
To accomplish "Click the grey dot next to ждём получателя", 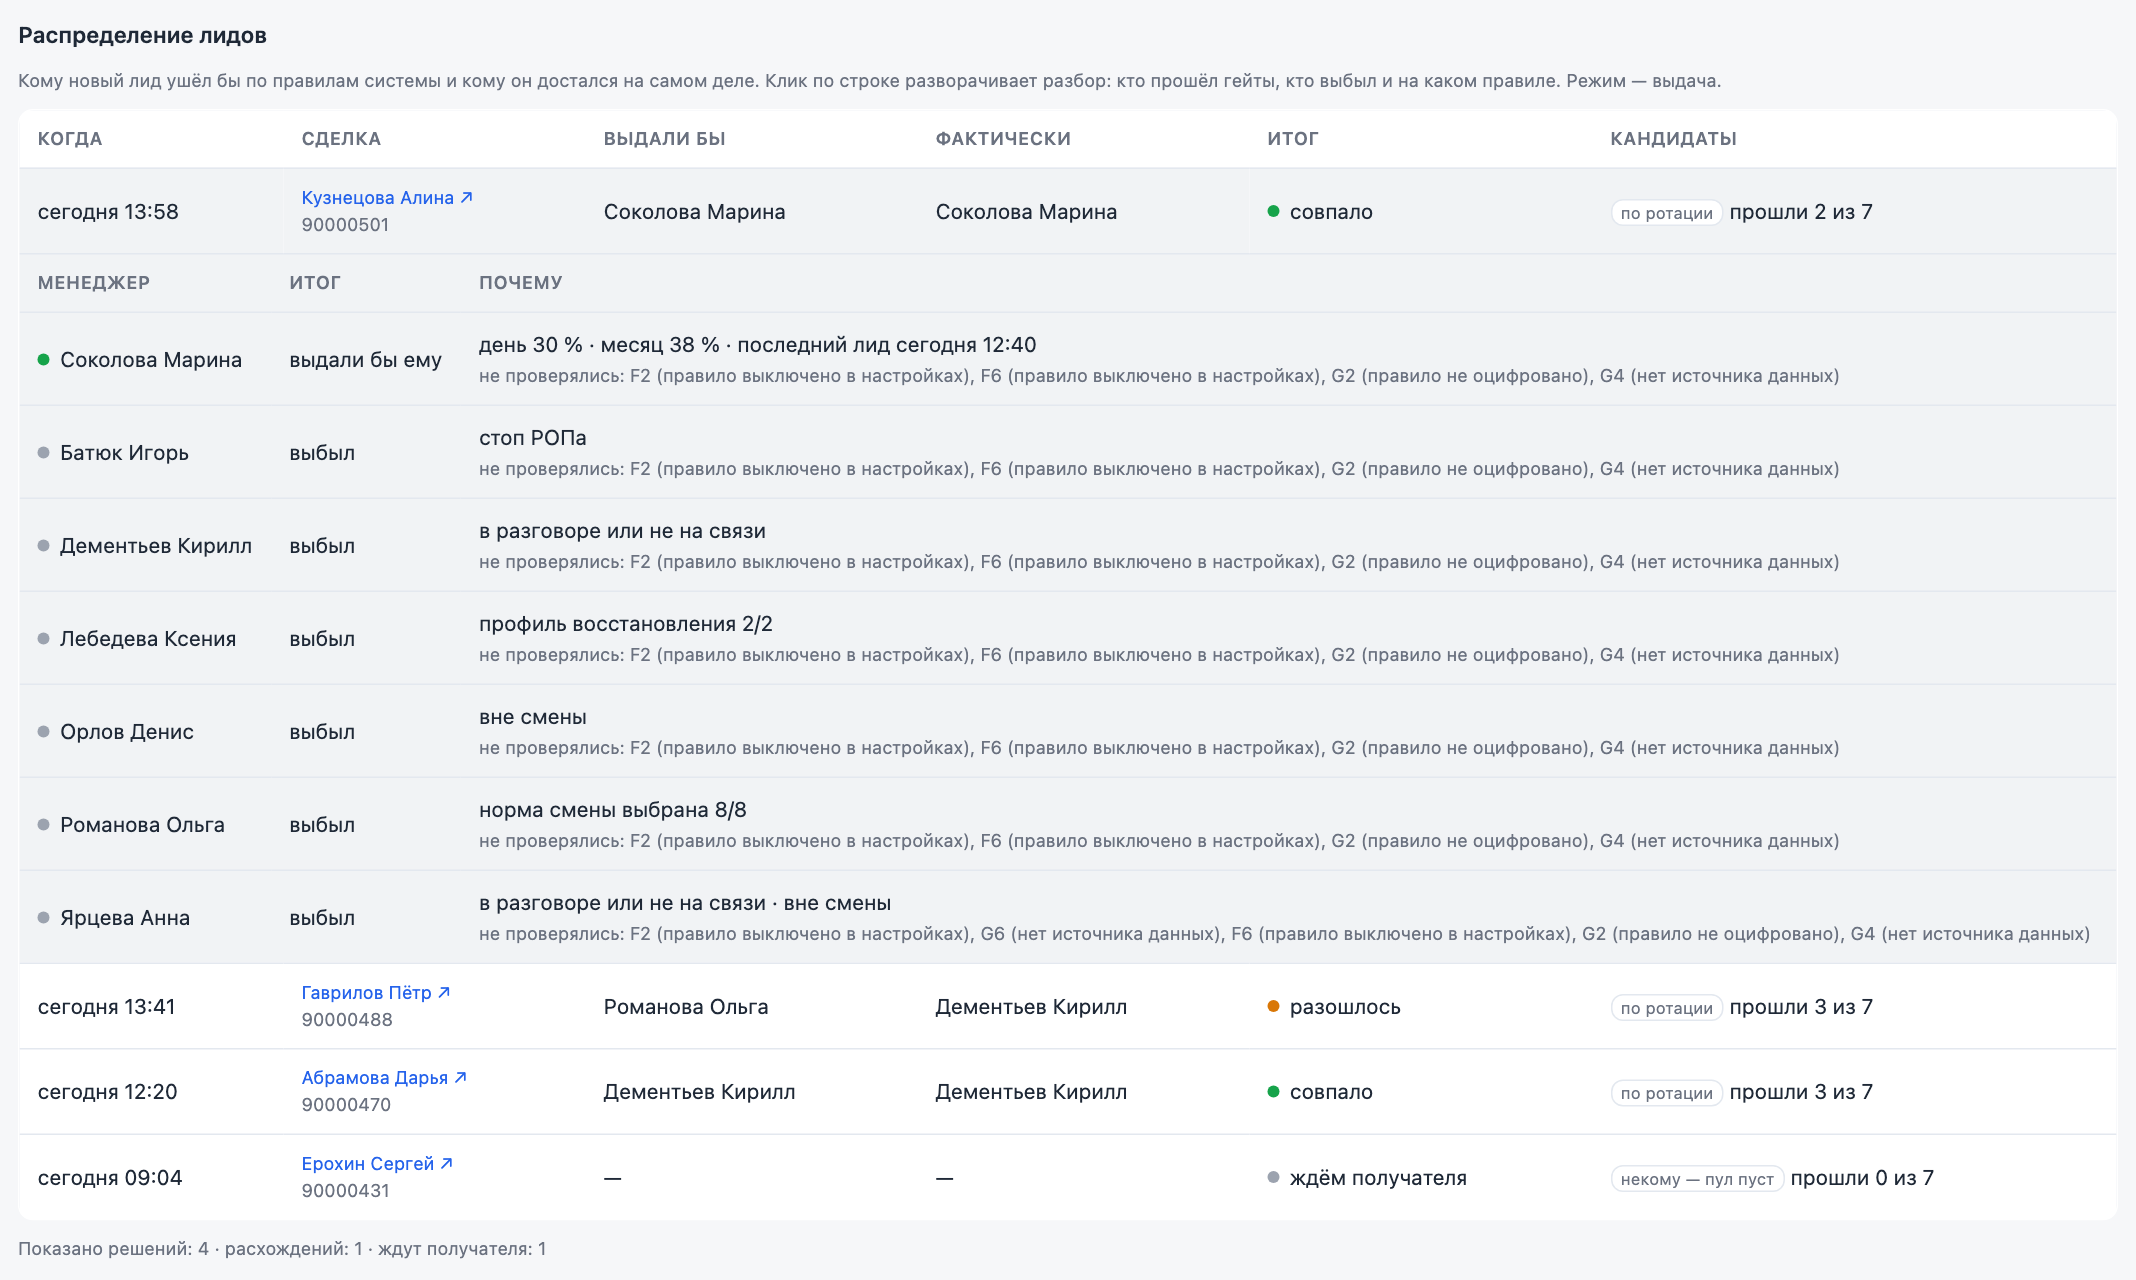I will tap(1273, 1178).
